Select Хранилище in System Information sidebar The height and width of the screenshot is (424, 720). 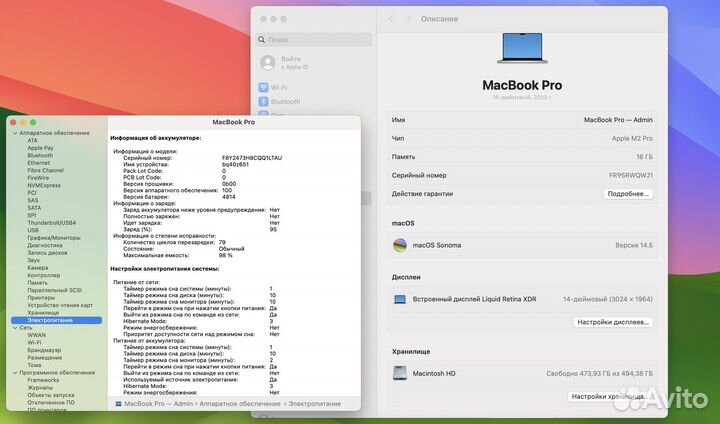tap(43, 313)
